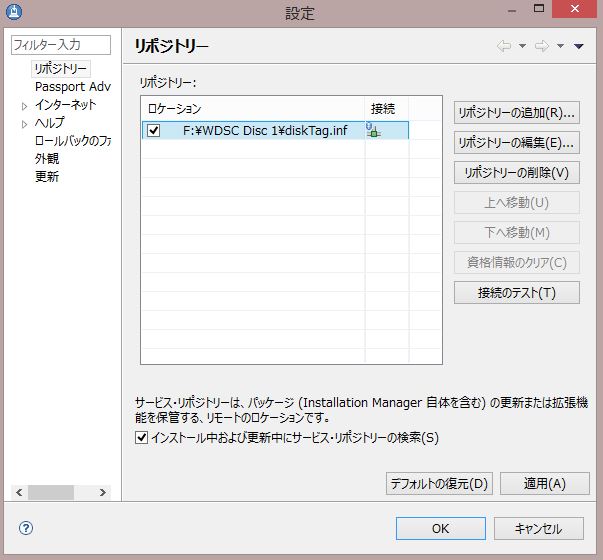Click 接続のテスト(T) button
The height and width of the screenshot is (560, 603).
pos(516,293)
